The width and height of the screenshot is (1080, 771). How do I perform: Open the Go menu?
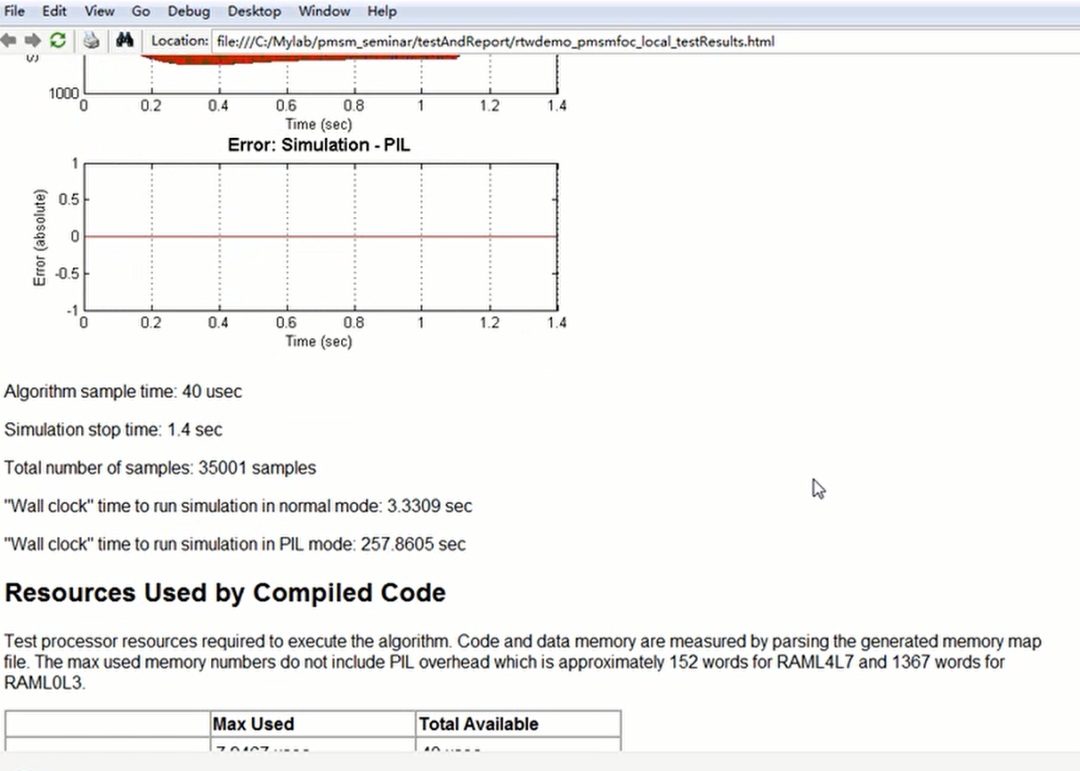[x=141, y=11]
